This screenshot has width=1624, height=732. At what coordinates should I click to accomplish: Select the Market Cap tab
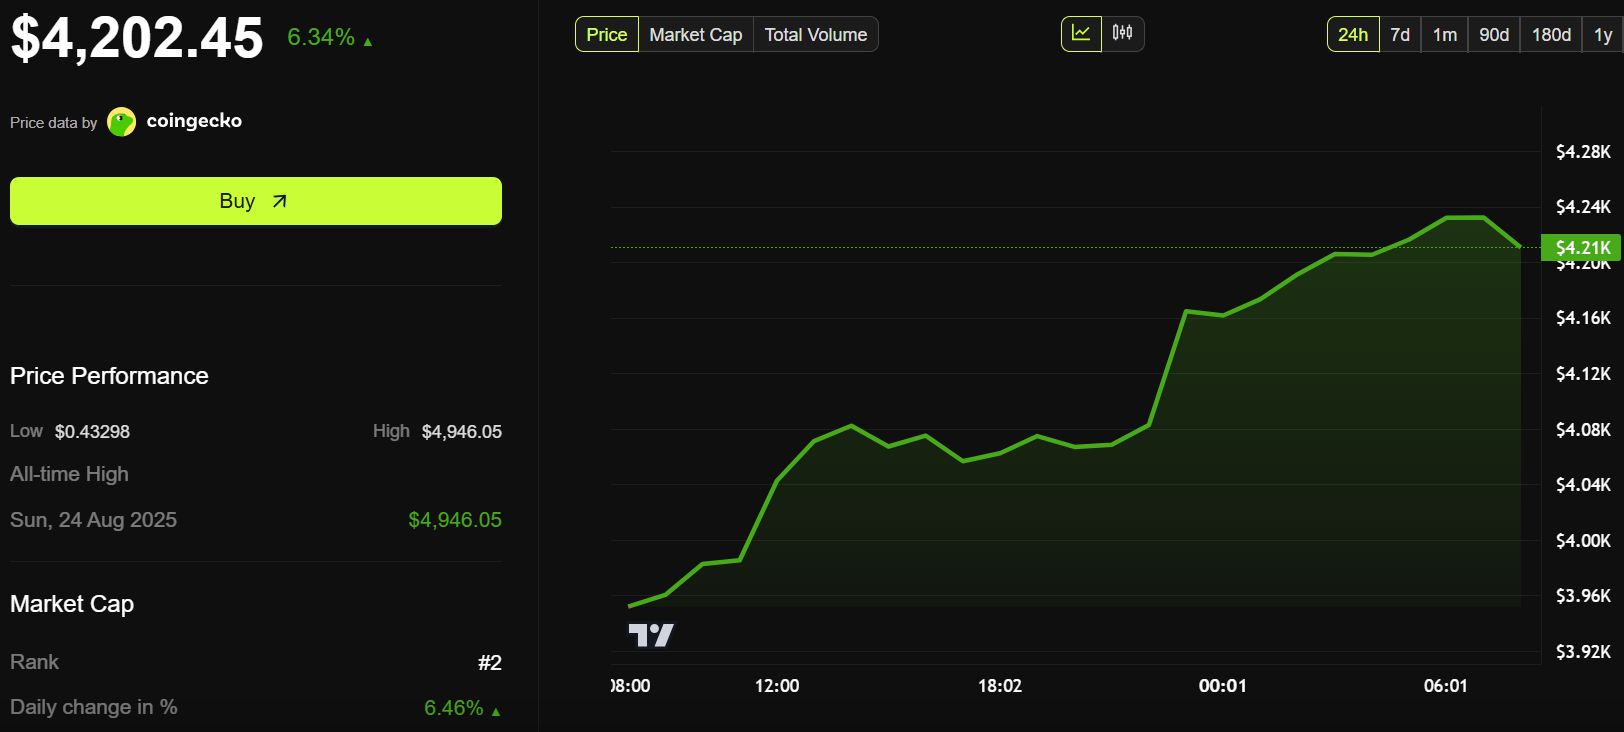(696, 34)
